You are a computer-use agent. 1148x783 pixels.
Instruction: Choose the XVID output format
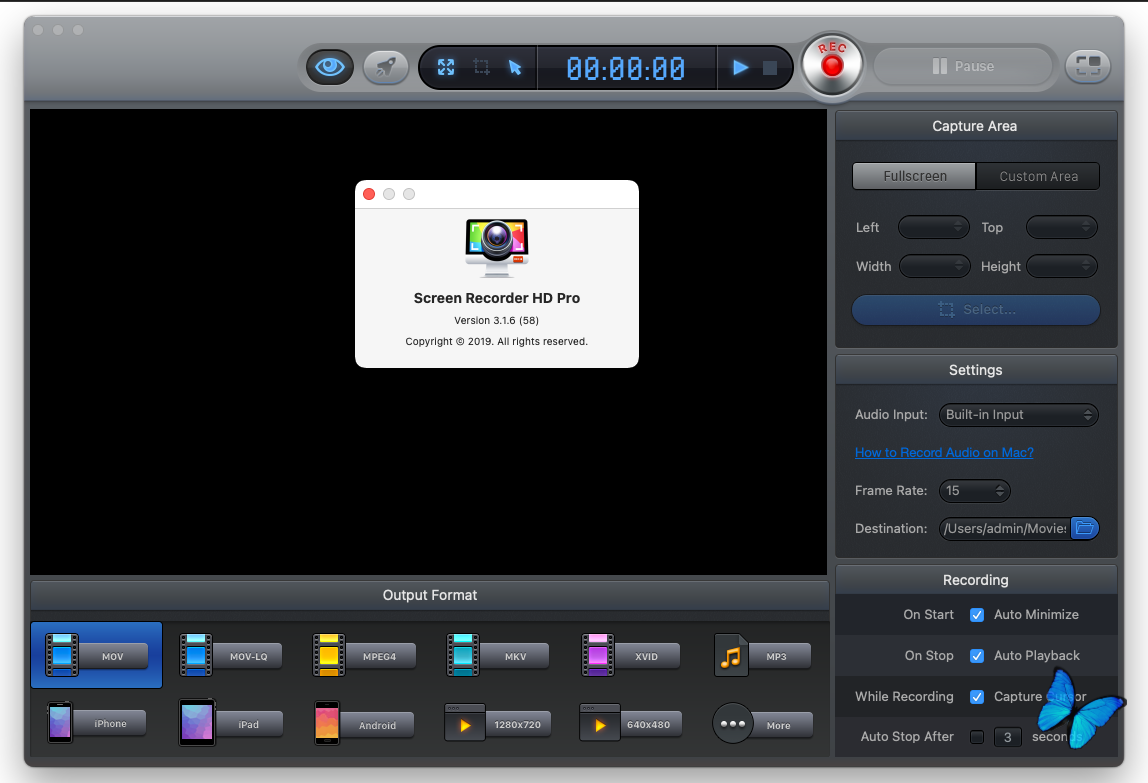[630, 655]
